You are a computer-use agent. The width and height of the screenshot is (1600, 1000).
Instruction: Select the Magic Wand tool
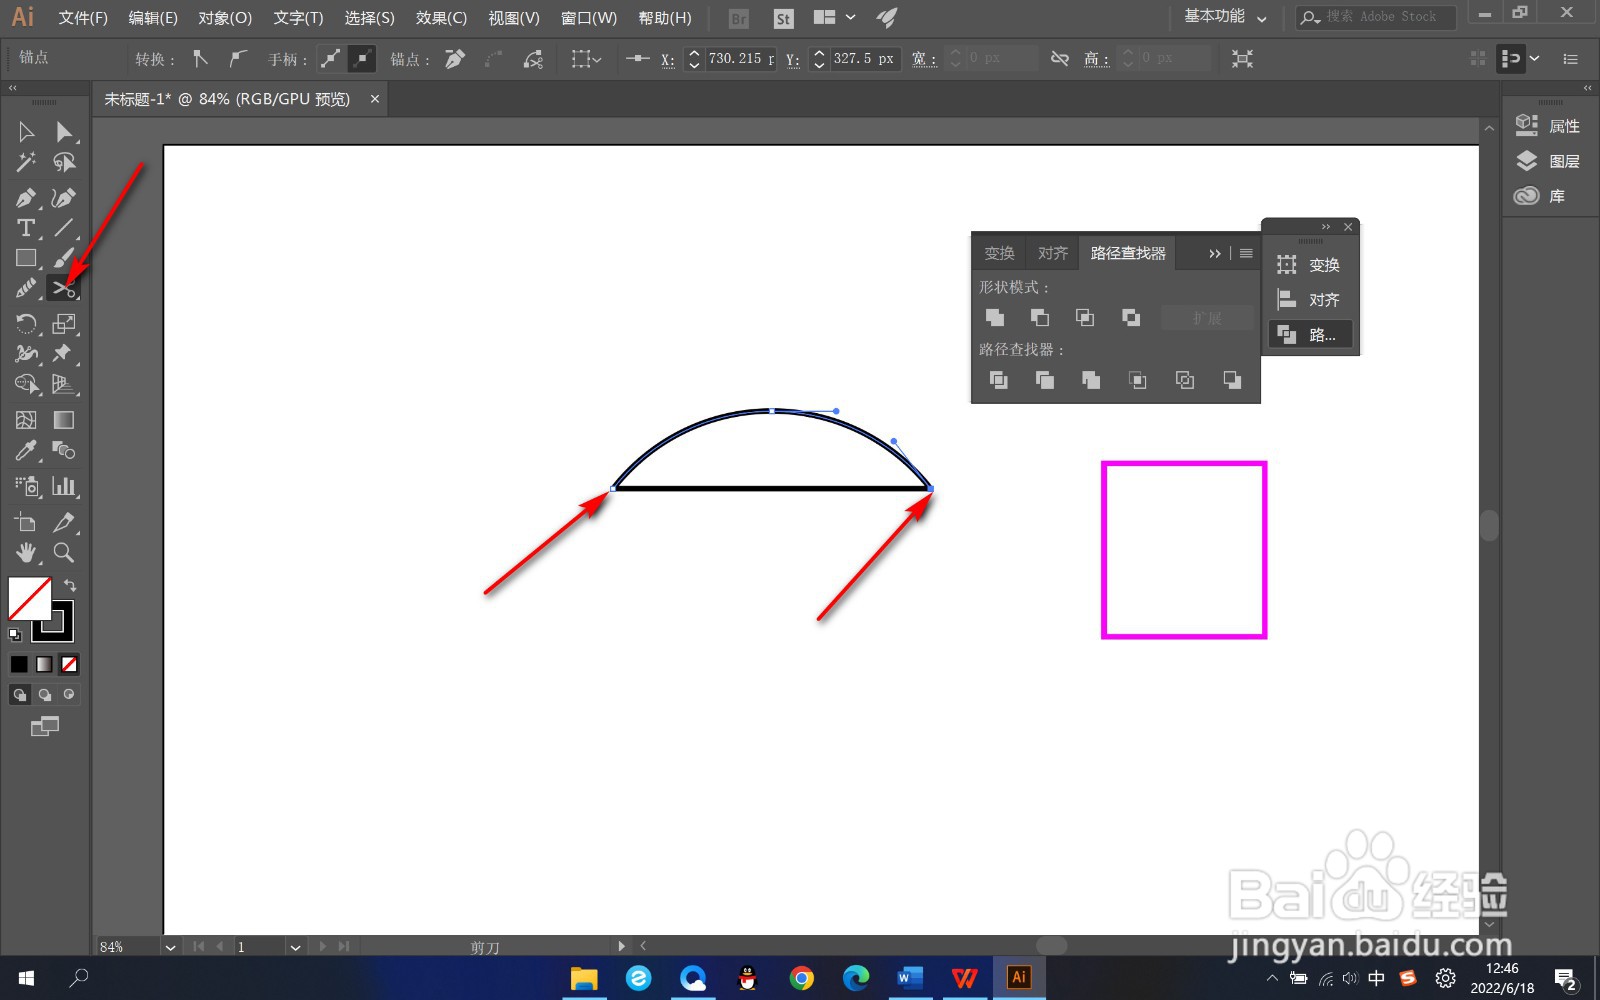26,162
